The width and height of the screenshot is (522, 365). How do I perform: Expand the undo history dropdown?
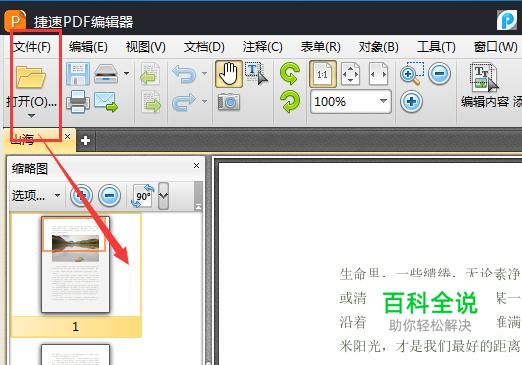point(204,73)
